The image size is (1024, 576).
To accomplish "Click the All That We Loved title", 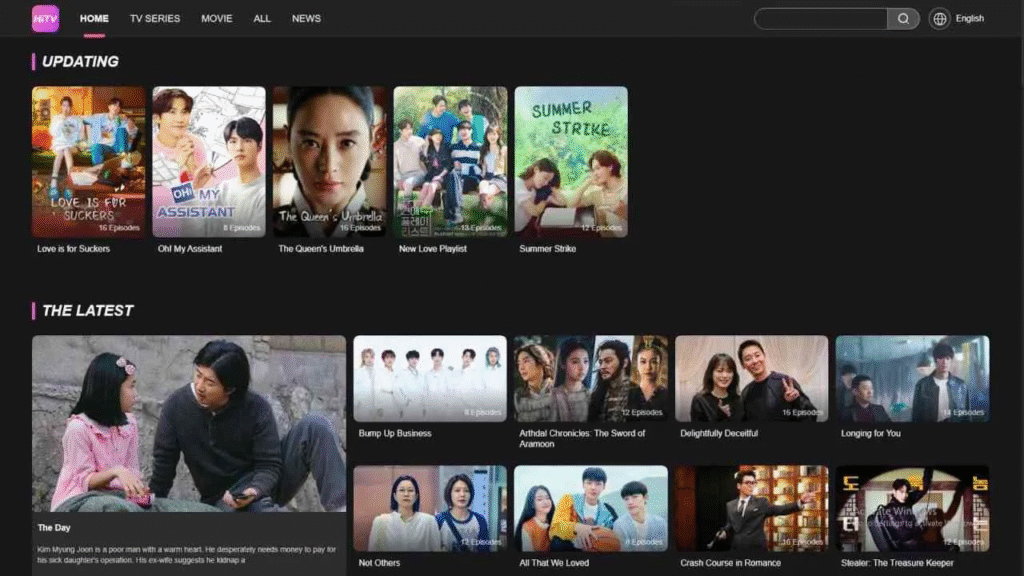I will [554, 563].
